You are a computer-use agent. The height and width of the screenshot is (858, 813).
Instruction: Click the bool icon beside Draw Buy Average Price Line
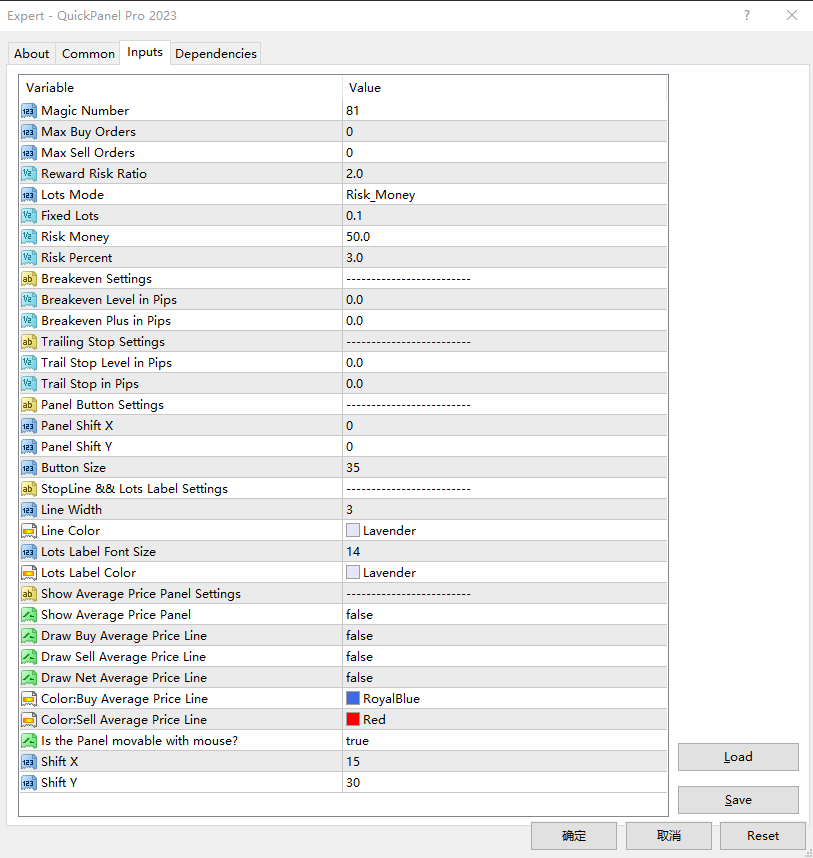[x=29, y=636]
